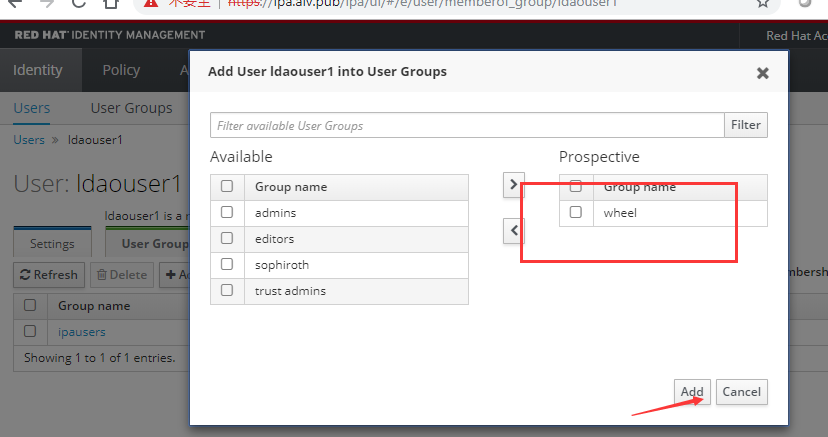Click the Cancel button
The height and width of the screenshot is (437, 828).
click(x=741, y=392)
